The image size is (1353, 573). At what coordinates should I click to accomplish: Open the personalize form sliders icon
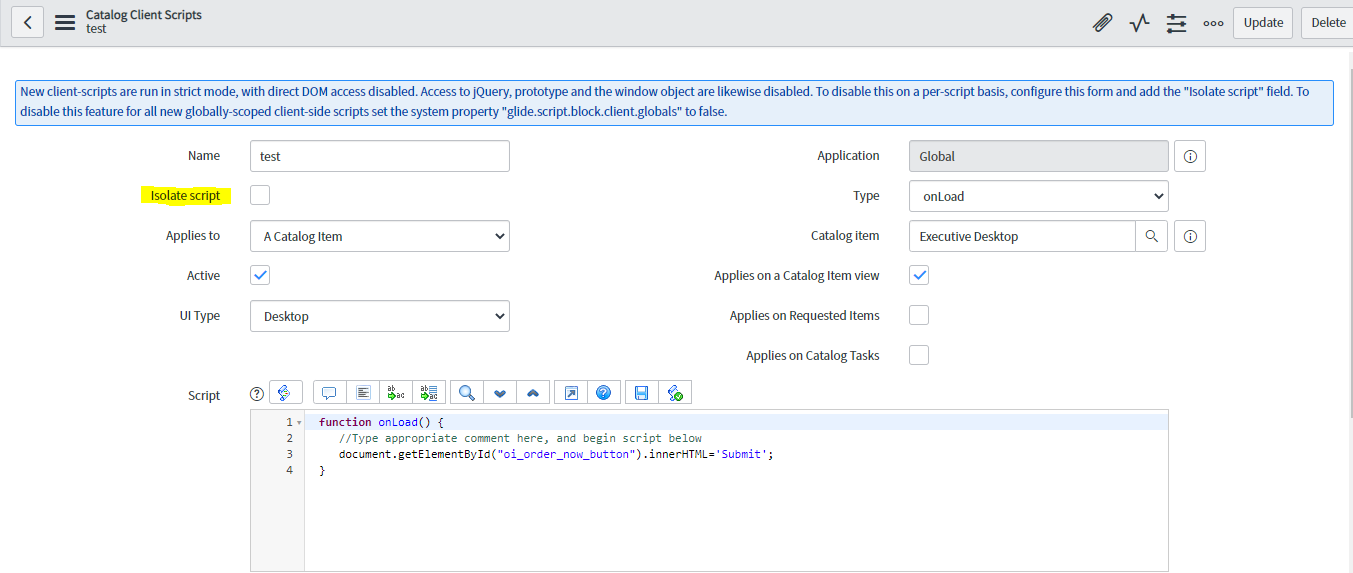[1177, 22]
